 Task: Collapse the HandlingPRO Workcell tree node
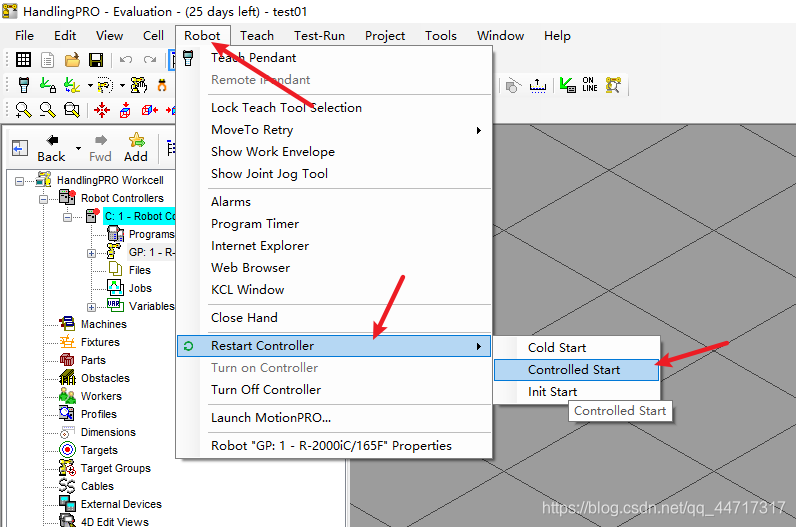19,181
